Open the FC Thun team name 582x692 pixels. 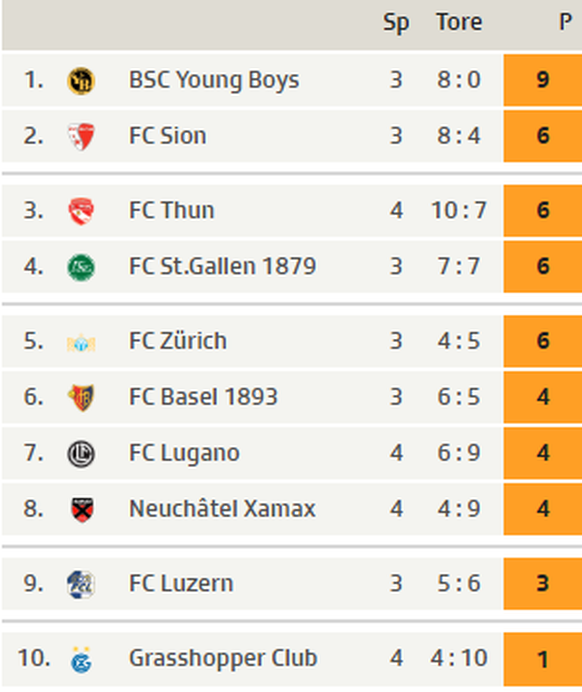(172, 210)
